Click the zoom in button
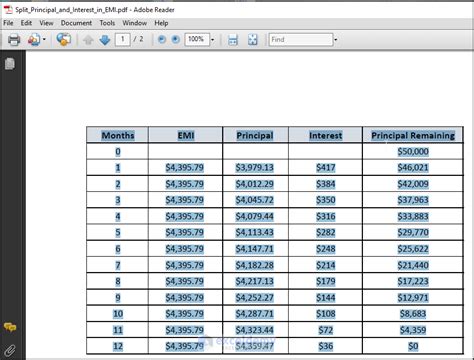 [175, 40]
